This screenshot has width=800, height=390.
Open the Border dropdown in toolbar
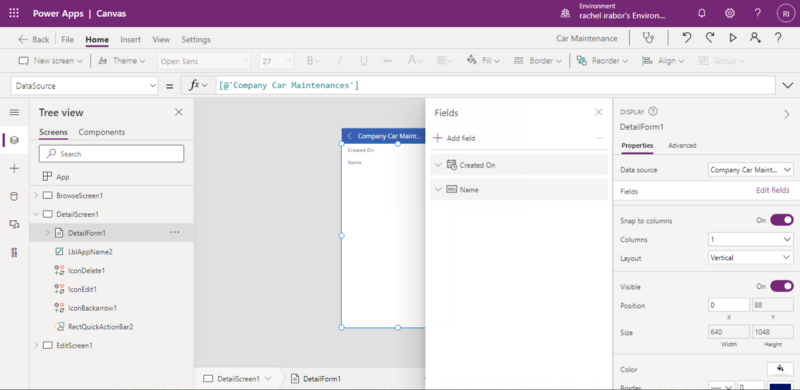click(x=538, y=61)
